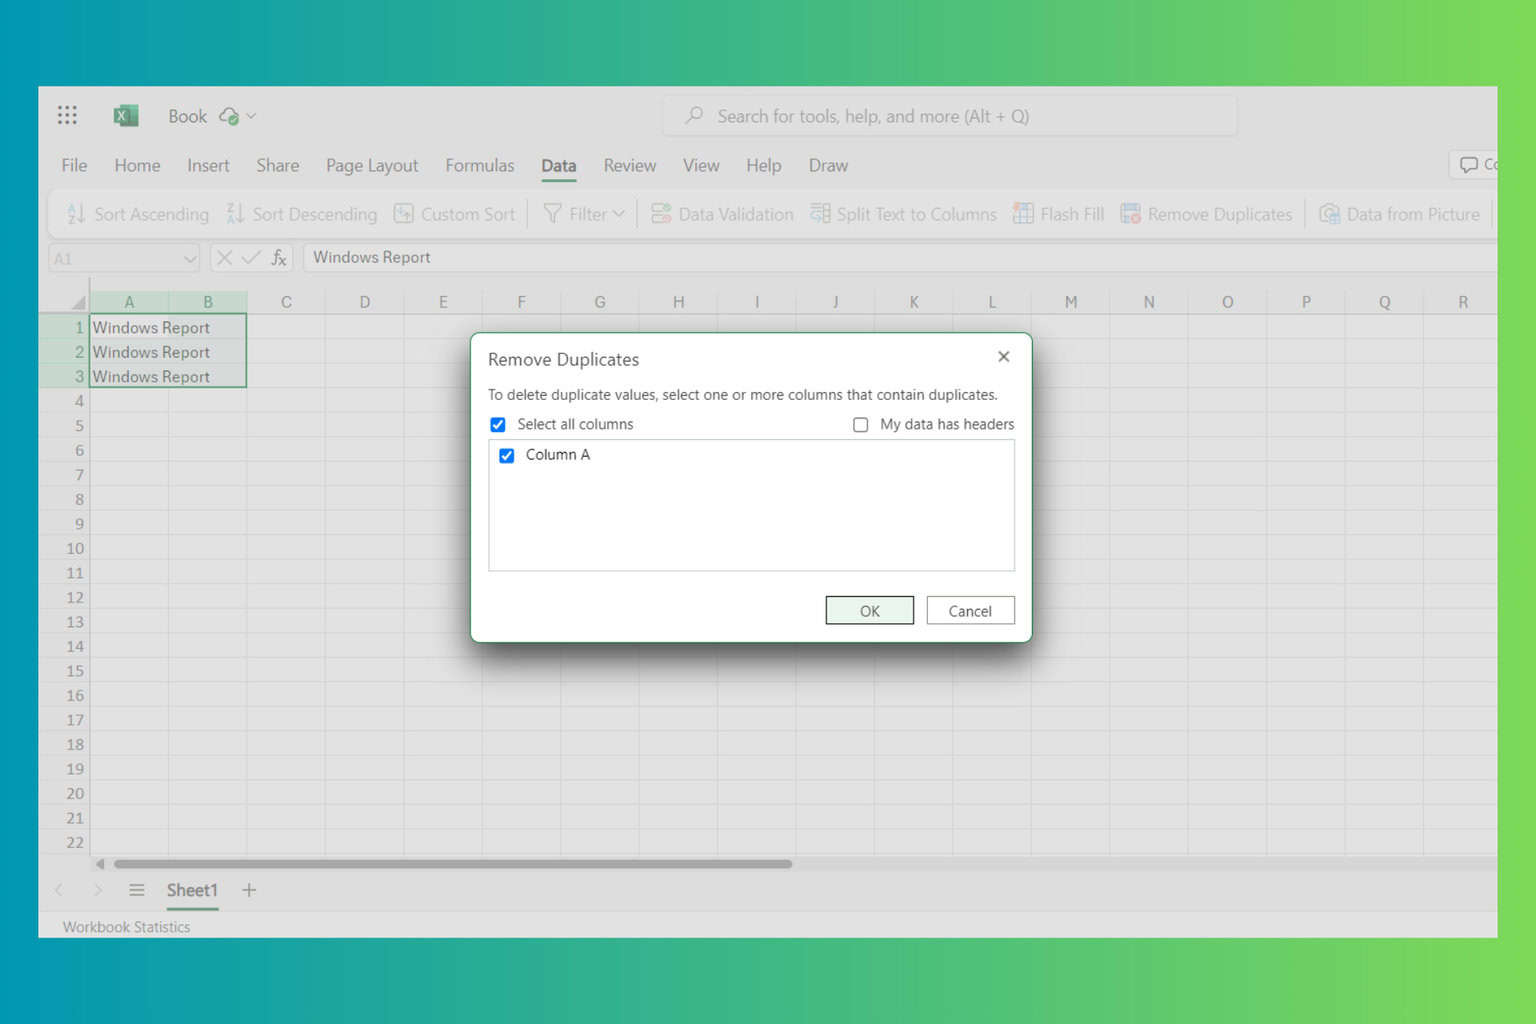The height and width of the screenshot is (1024, 1536).
Task: Select row 5 header
Action: 64,426
